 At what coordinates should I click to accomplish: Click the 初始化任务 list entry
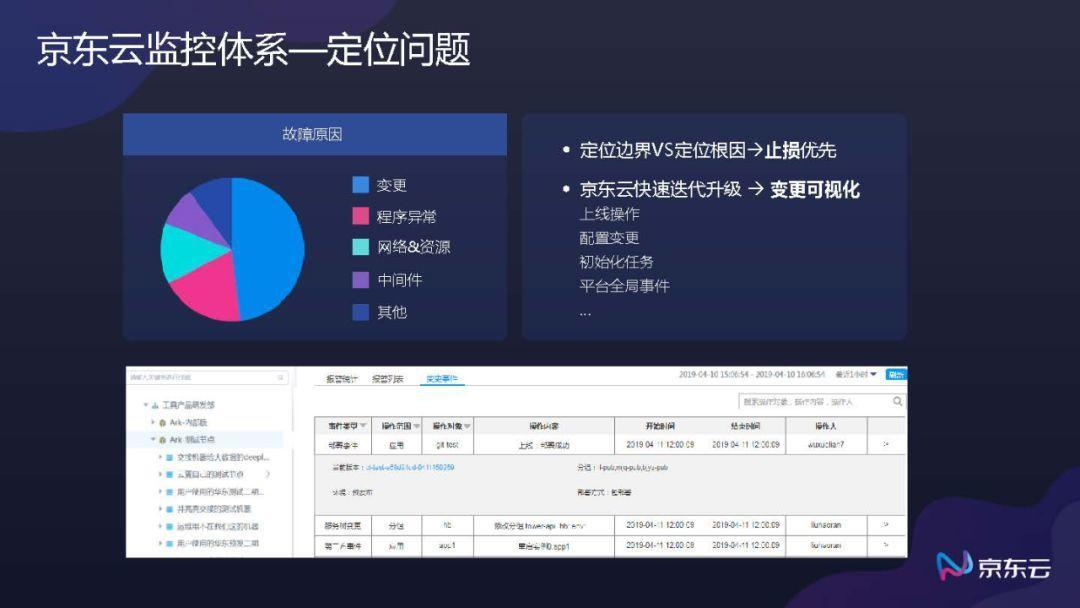616,262
